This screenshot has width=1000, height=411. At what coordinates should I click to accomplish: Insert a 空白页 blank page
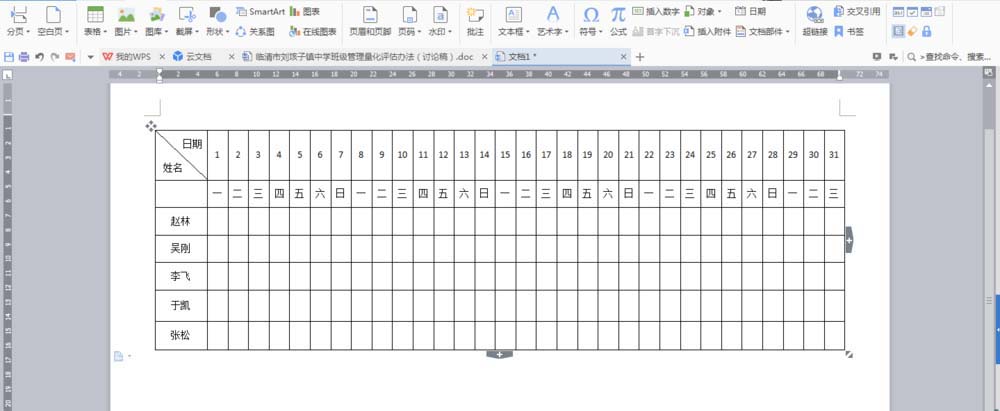54,13
